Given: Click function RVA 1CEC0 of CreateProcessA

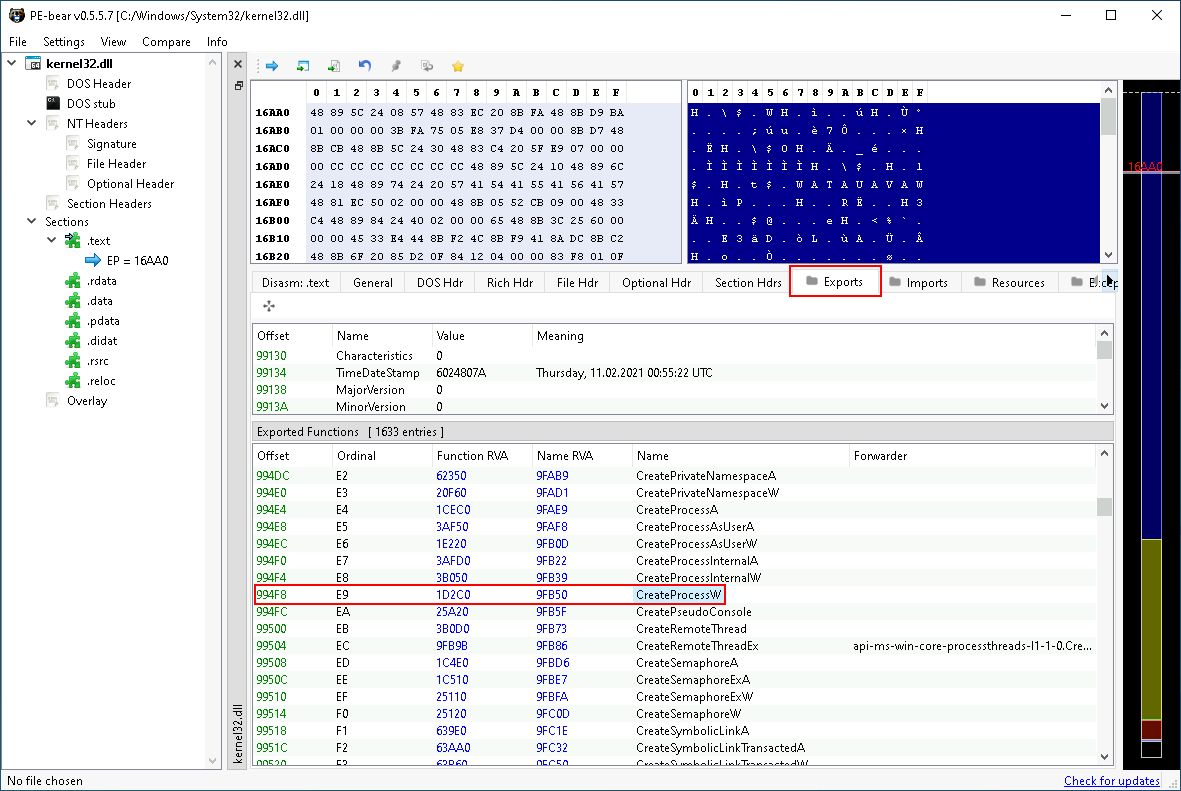Looking at the screenshot, I should [x=453, y=509].
